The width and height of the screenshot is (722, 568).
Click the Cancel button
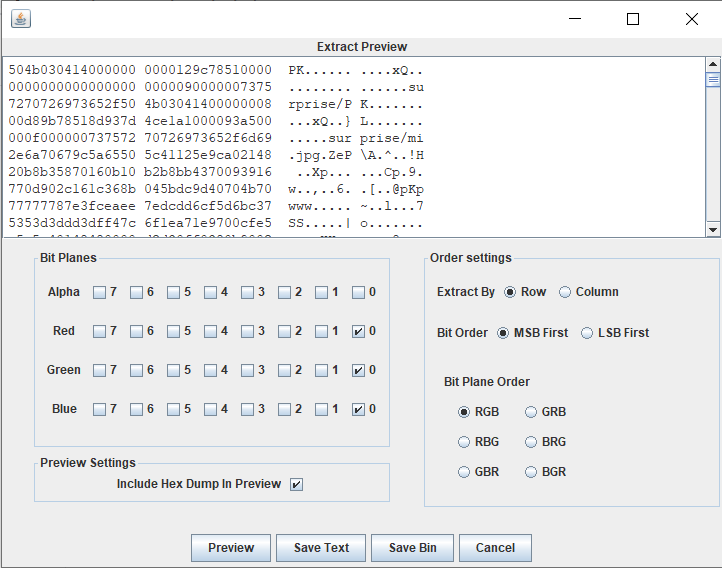[495, 548]
